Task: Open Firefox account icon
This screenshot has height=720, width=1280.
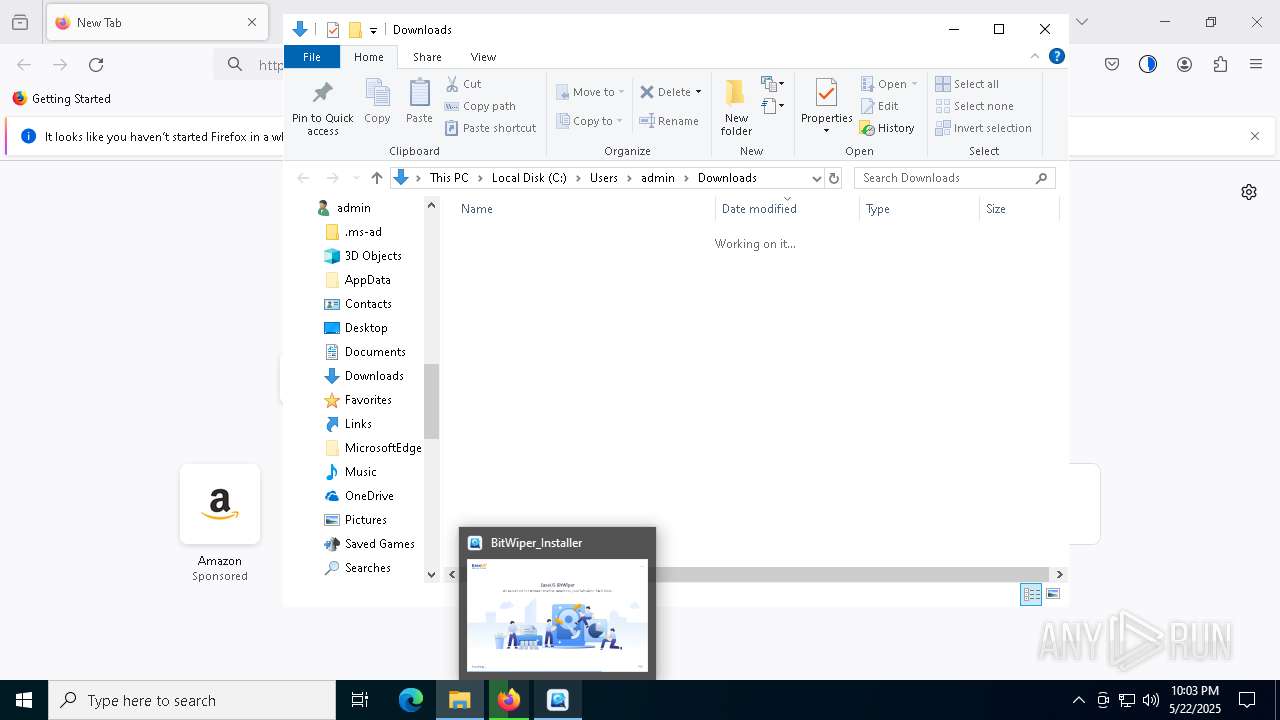Action: (1184, 65)
